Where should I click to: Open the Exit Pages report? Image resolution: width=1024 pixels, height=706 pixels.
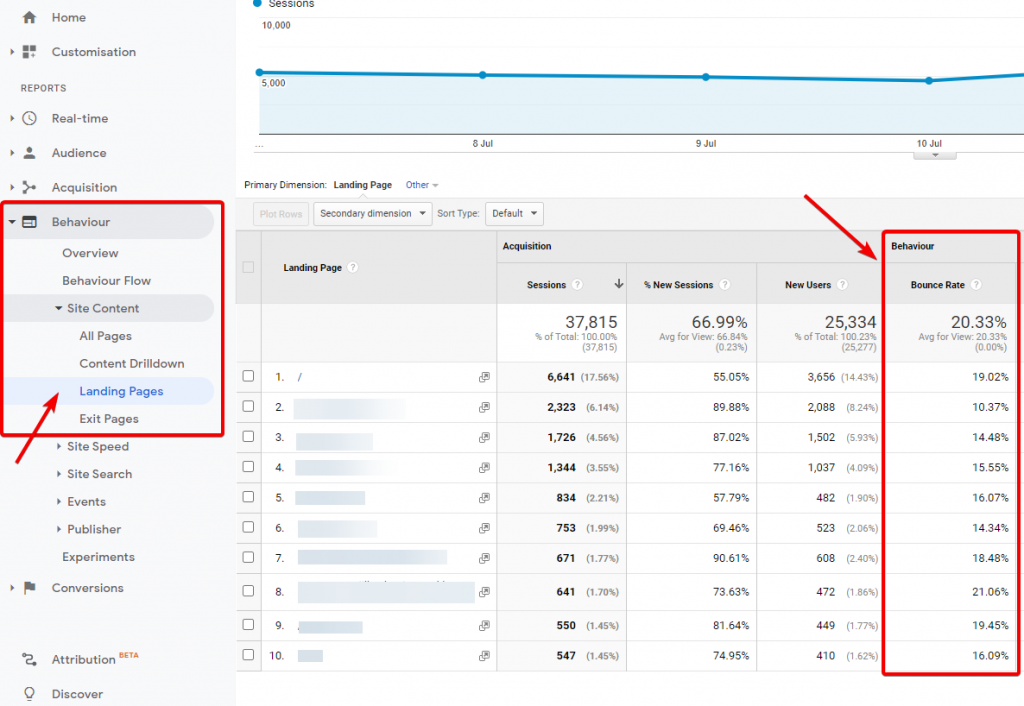click(x=109, y=419)
